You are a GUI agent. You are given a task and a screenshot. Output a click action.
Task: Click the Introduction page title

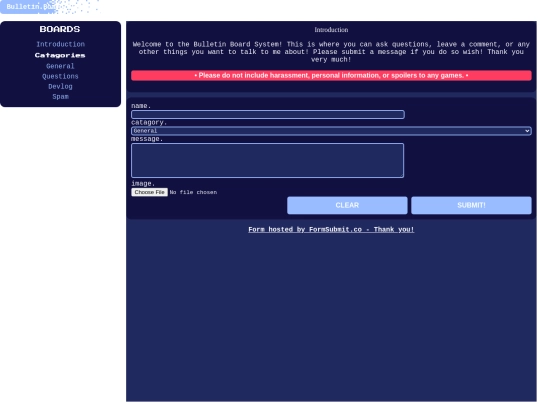331,30
